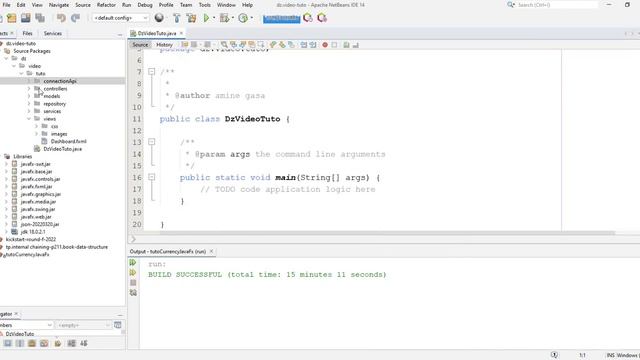Expand the repository package node
This screenshot has height=360, width=640.
coord(29,104)
